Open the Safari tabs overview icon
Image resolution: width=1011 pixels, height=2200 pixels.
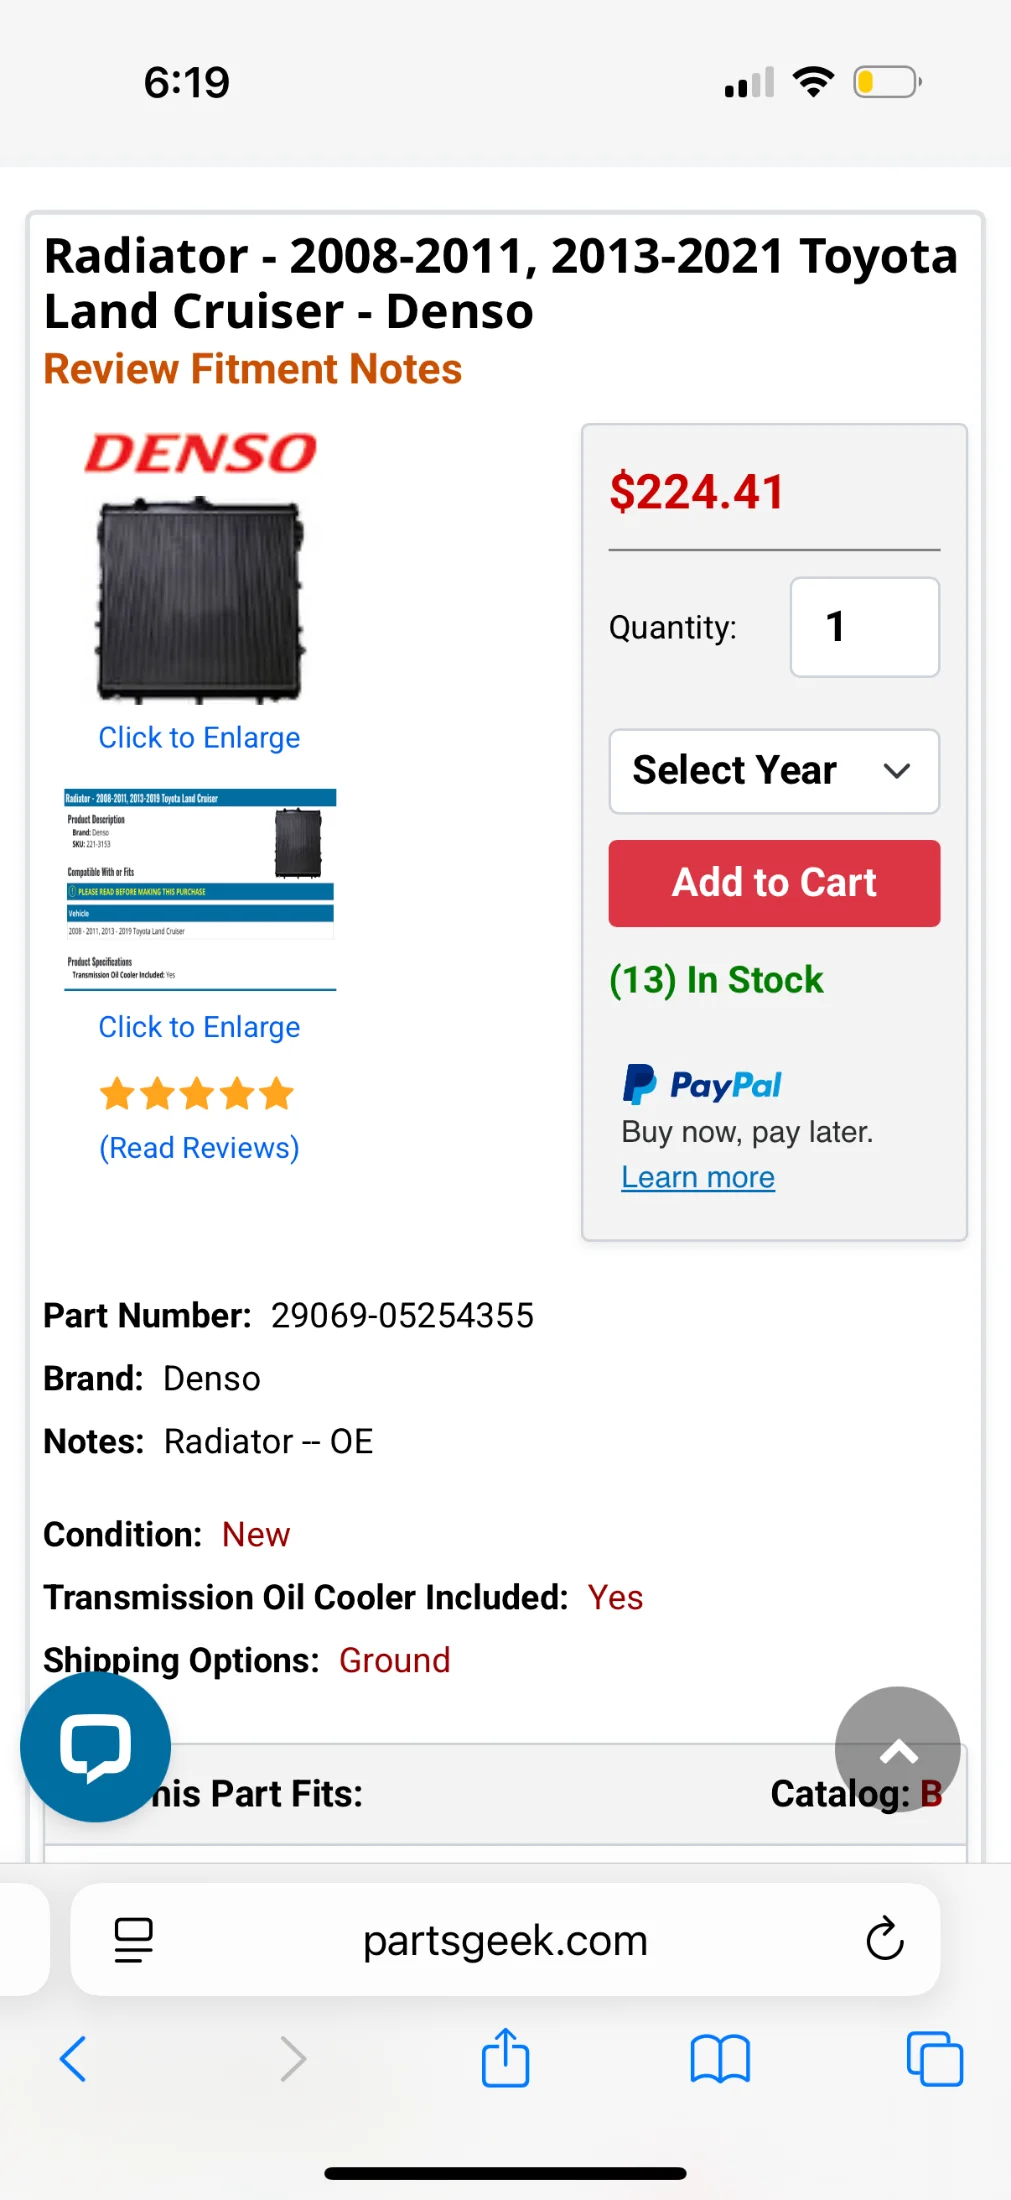(934, 2059)
